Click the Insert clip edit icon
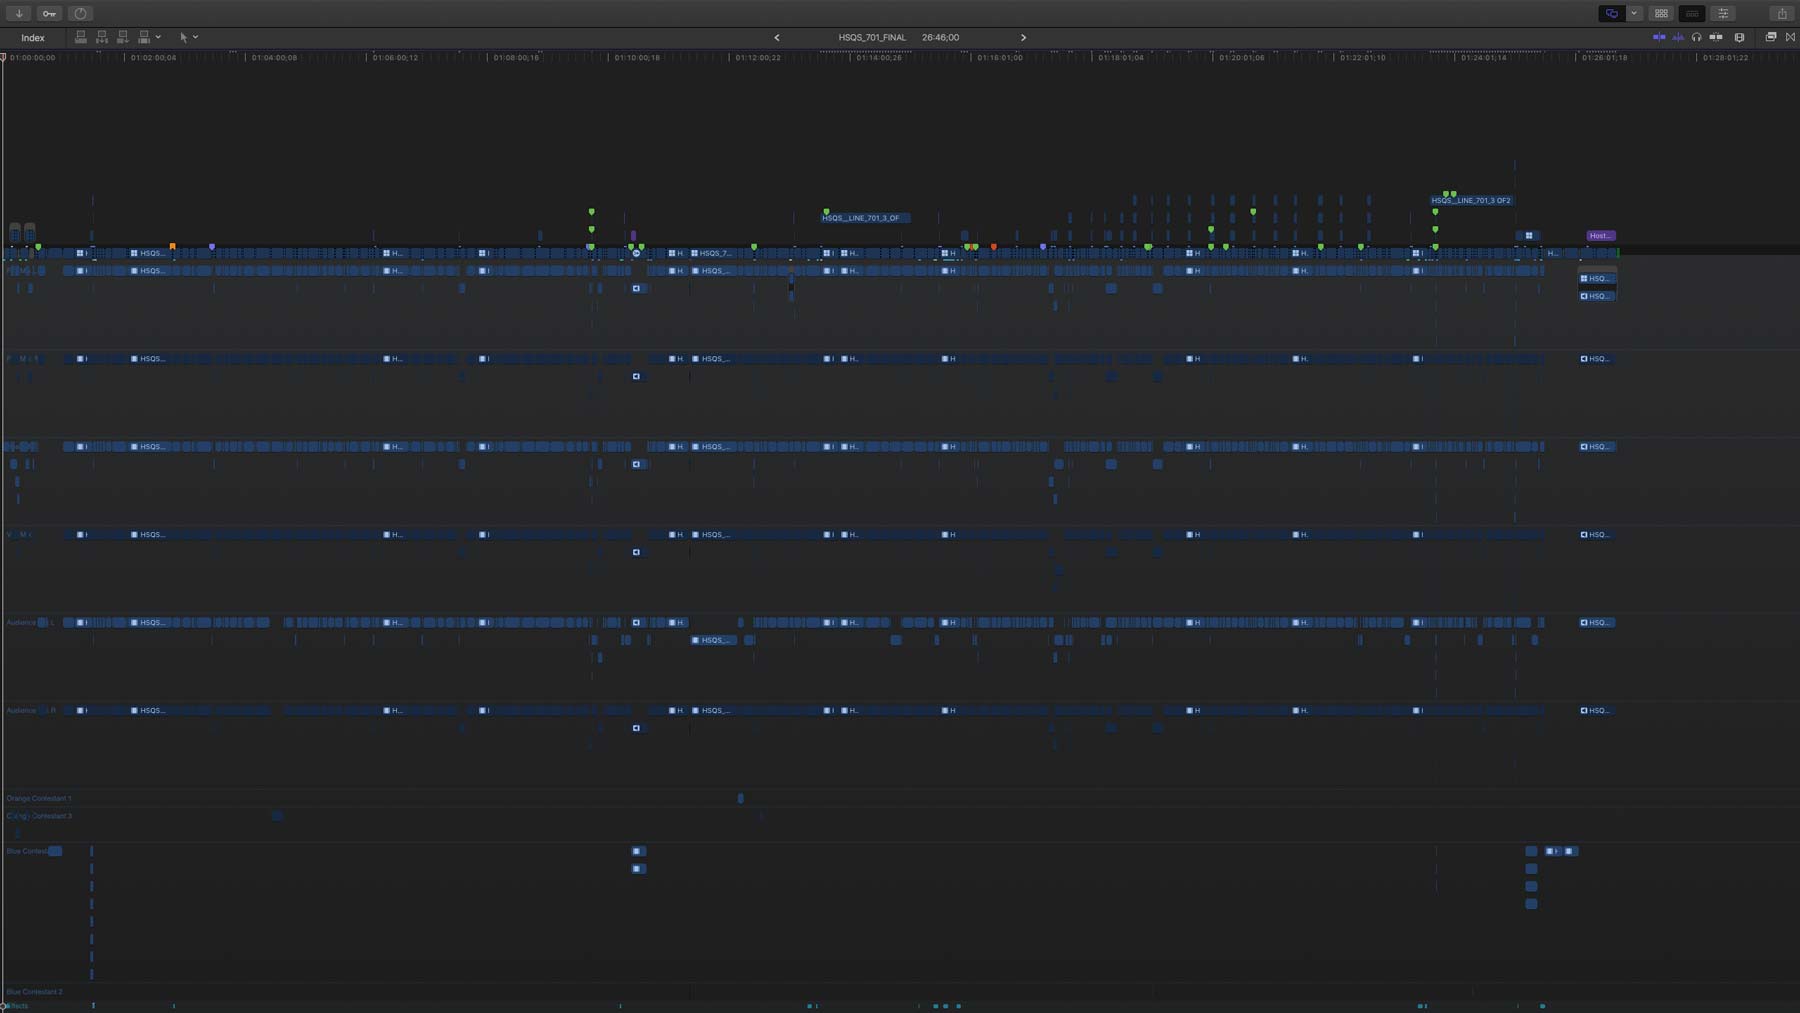This screenshot has height=1013, width=1800. coord(102,37)
